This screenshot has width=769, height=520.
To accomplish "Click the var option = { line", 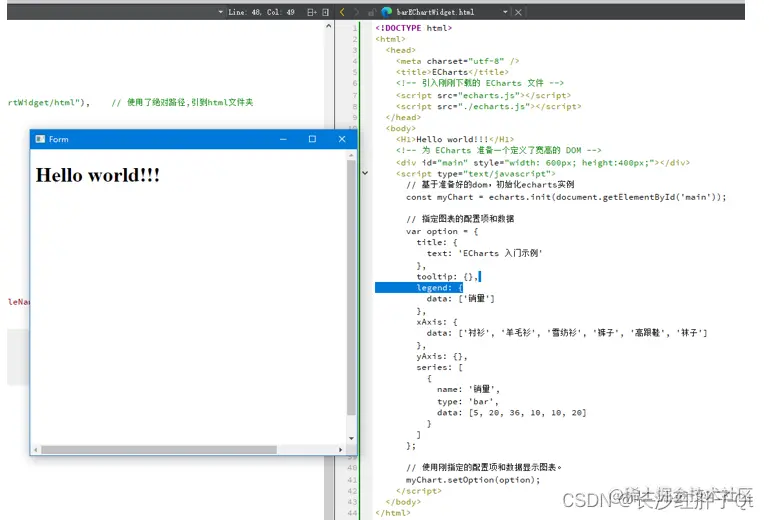I will 442,232.
